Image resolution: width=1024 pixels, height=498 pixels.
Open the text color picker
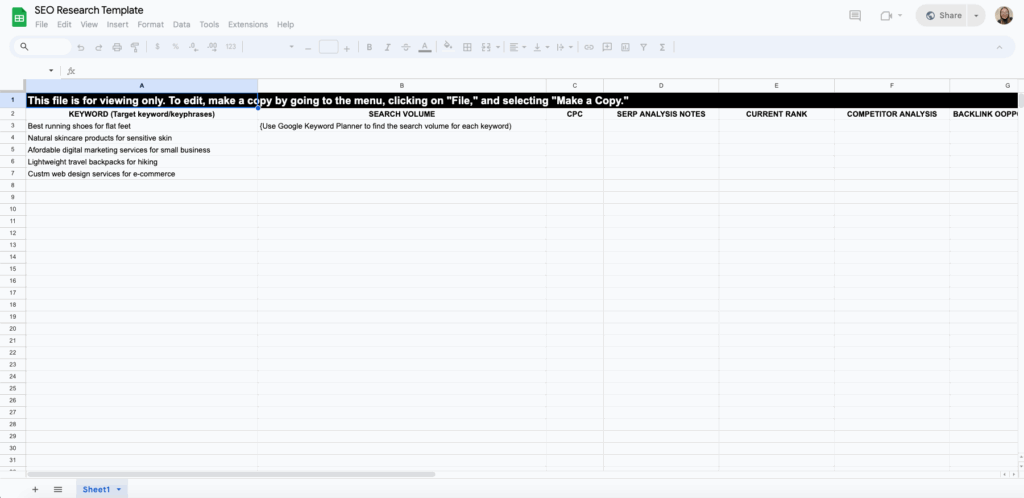(x=424, y=47)
